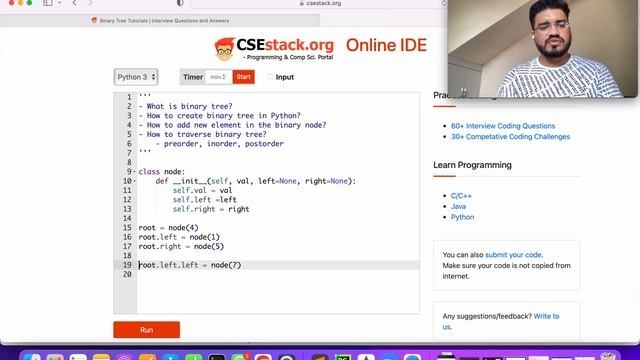
Task: Start the timer with the Start button
Action: click(244, 77)
